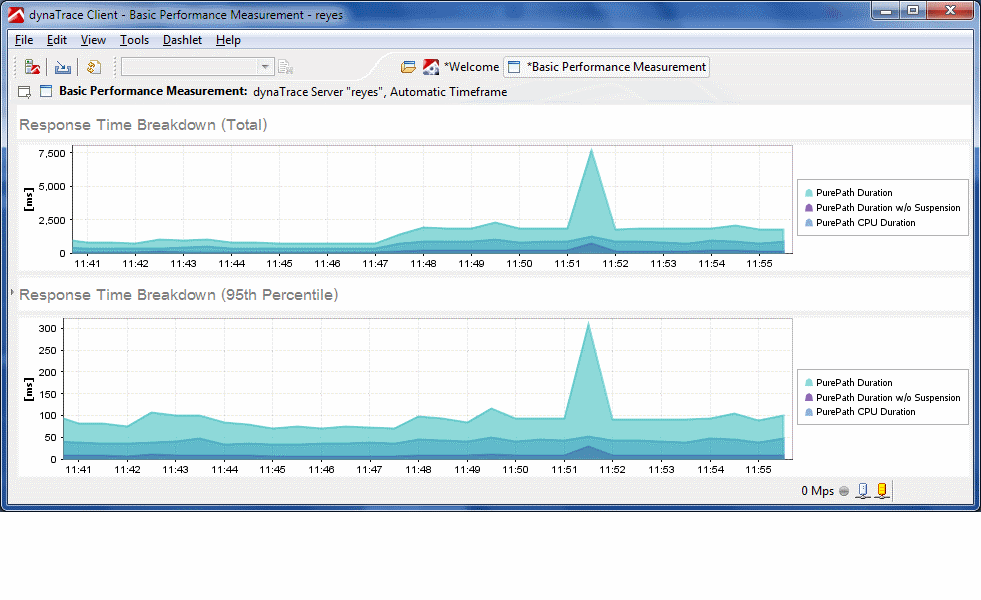Click the Response Time Breakdown (Total) title

(143, 125)
